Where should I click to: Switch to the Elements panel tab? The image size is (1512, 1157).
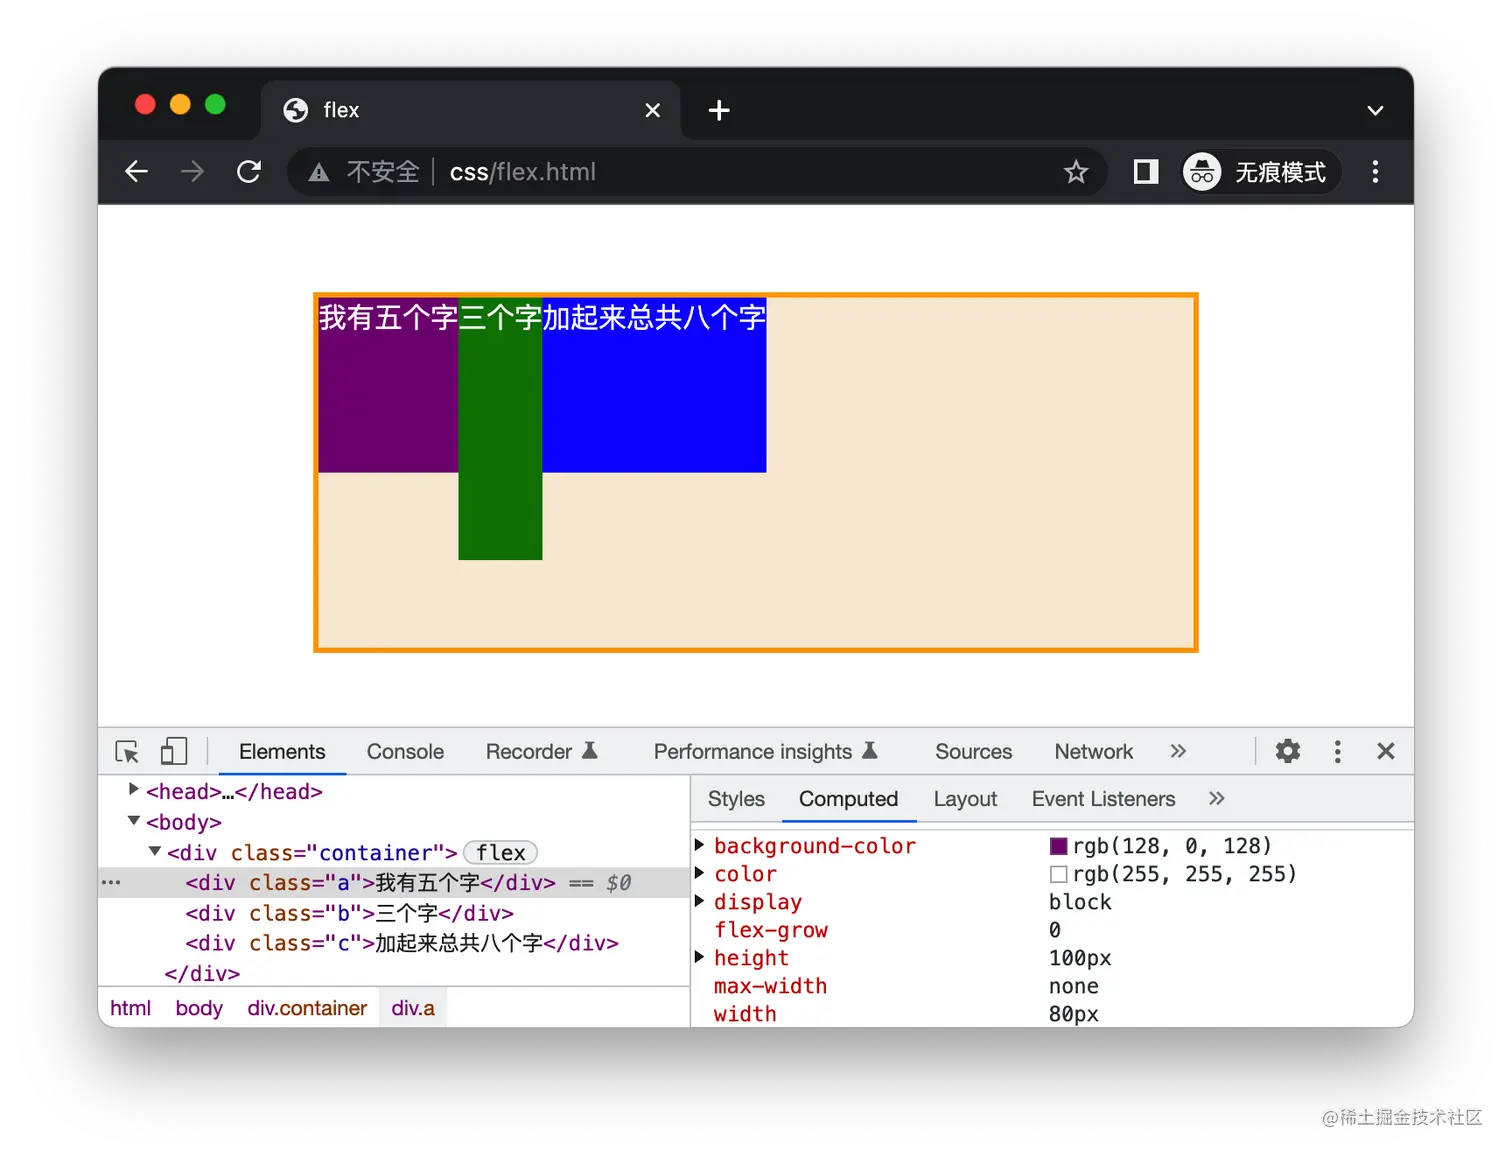[x=282, y=752]
